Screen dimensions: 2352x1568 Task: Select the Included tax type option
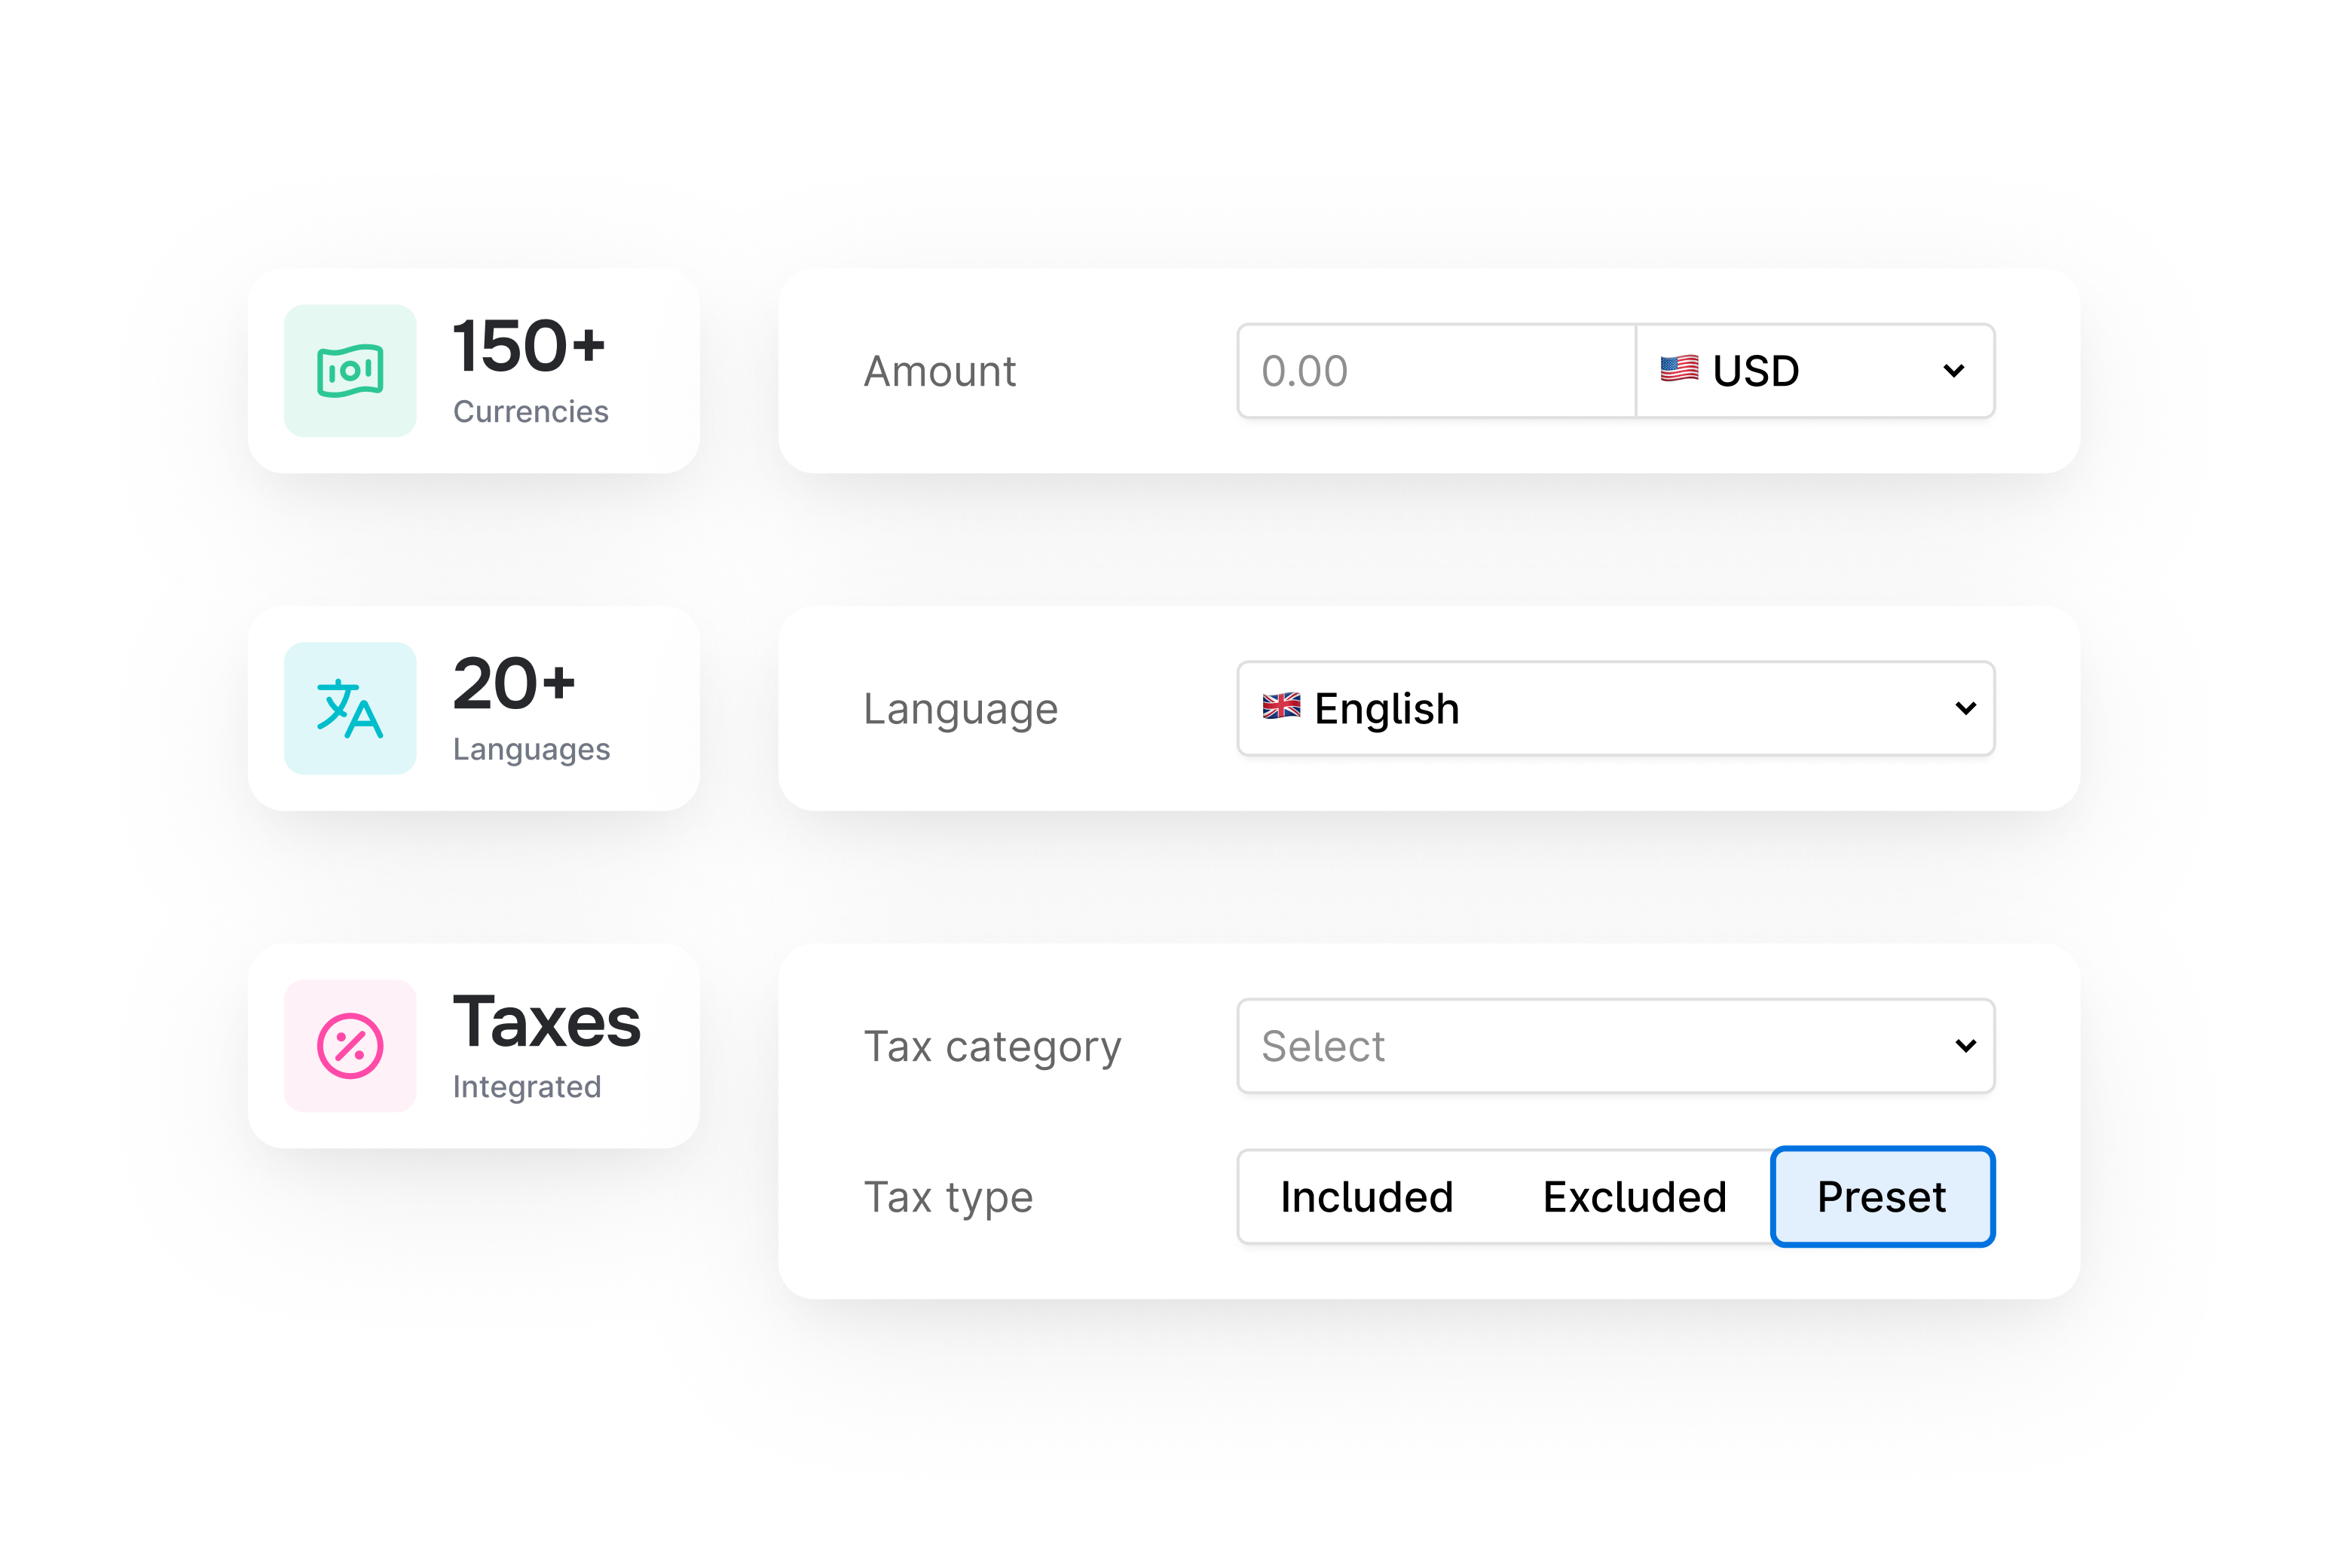[1365, 1196]
